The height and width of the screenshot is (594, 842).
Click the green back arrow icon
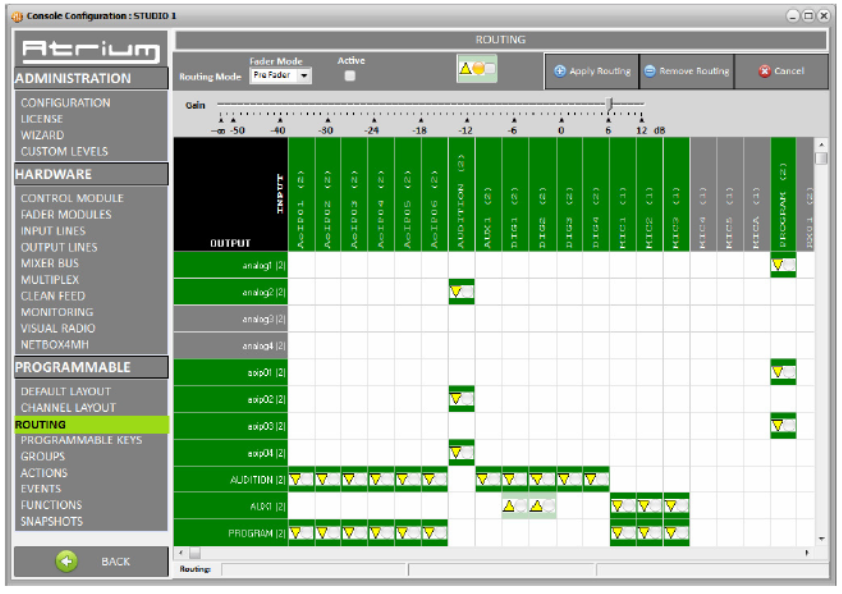point(66,561)
